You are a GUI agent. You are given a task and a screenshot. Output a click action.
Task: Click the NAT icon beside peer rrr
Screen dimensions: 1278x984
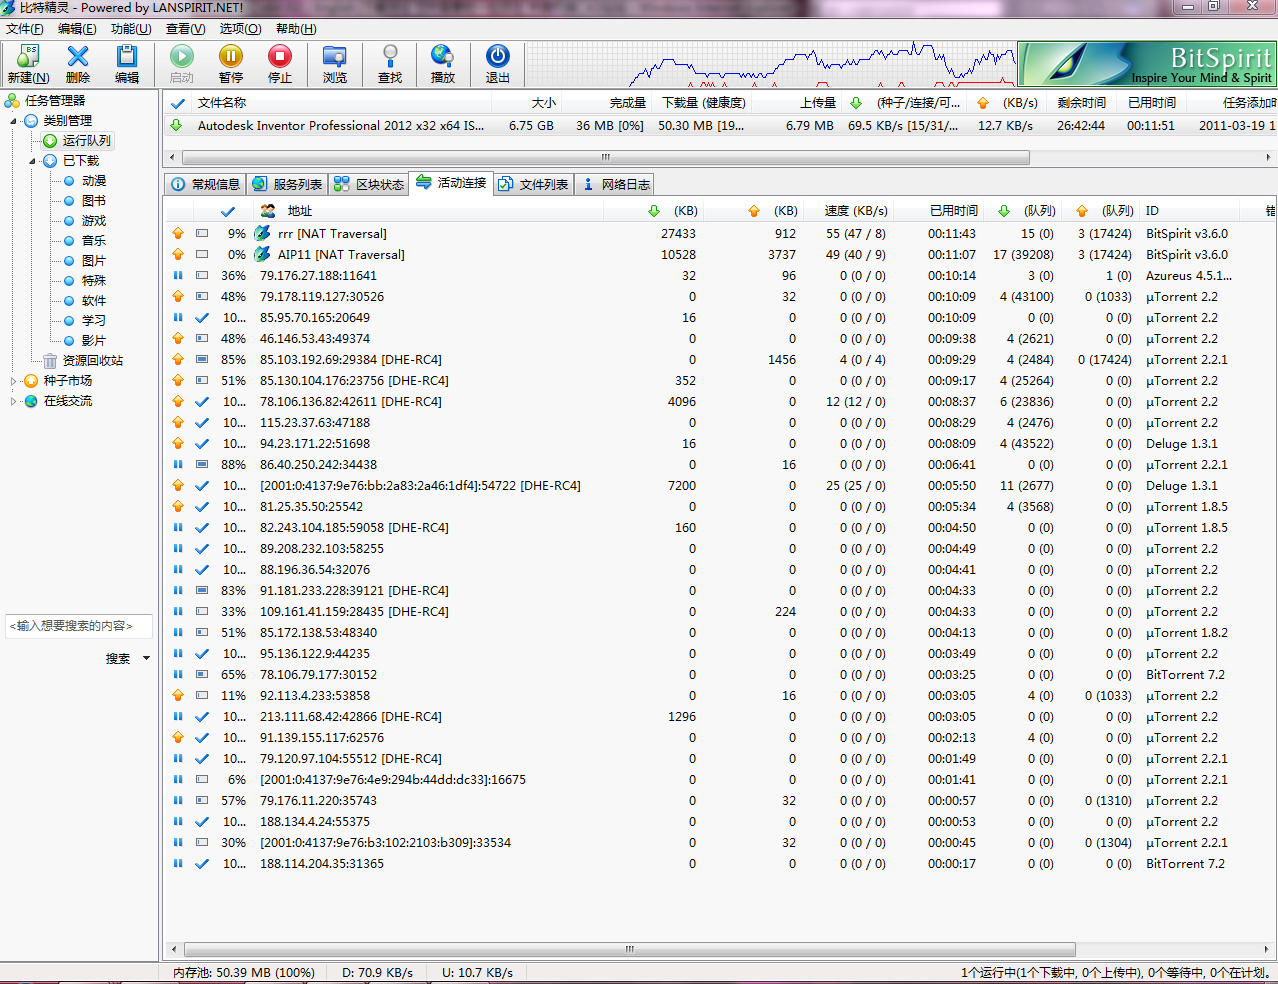(263, 233)
